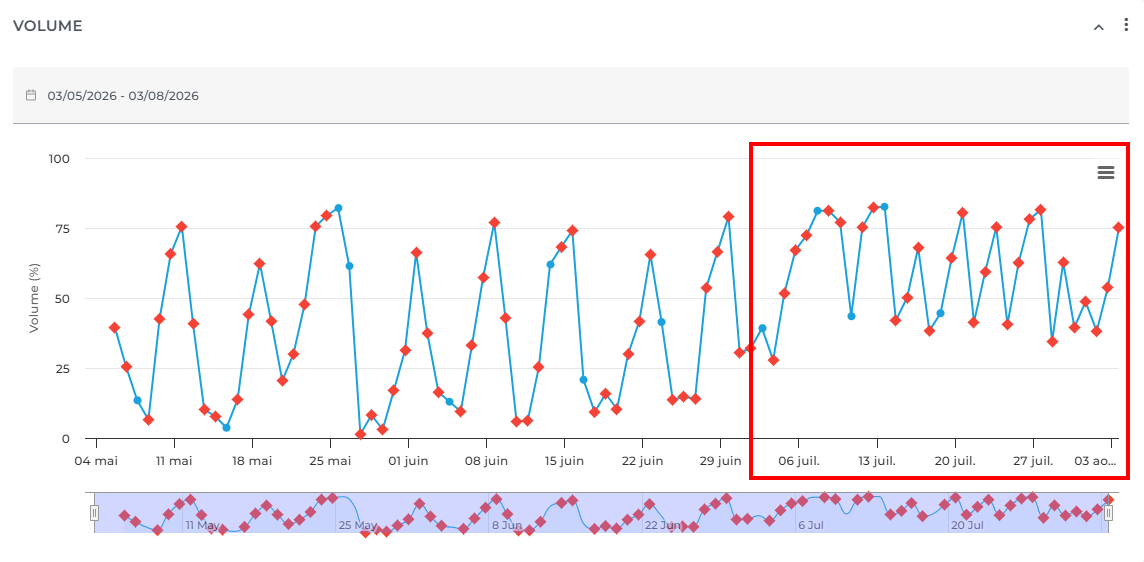Viewport: 1144px width, 562px height.
Task: Click the 'Volume (%)' y-axis title
Action: point(34,299)
